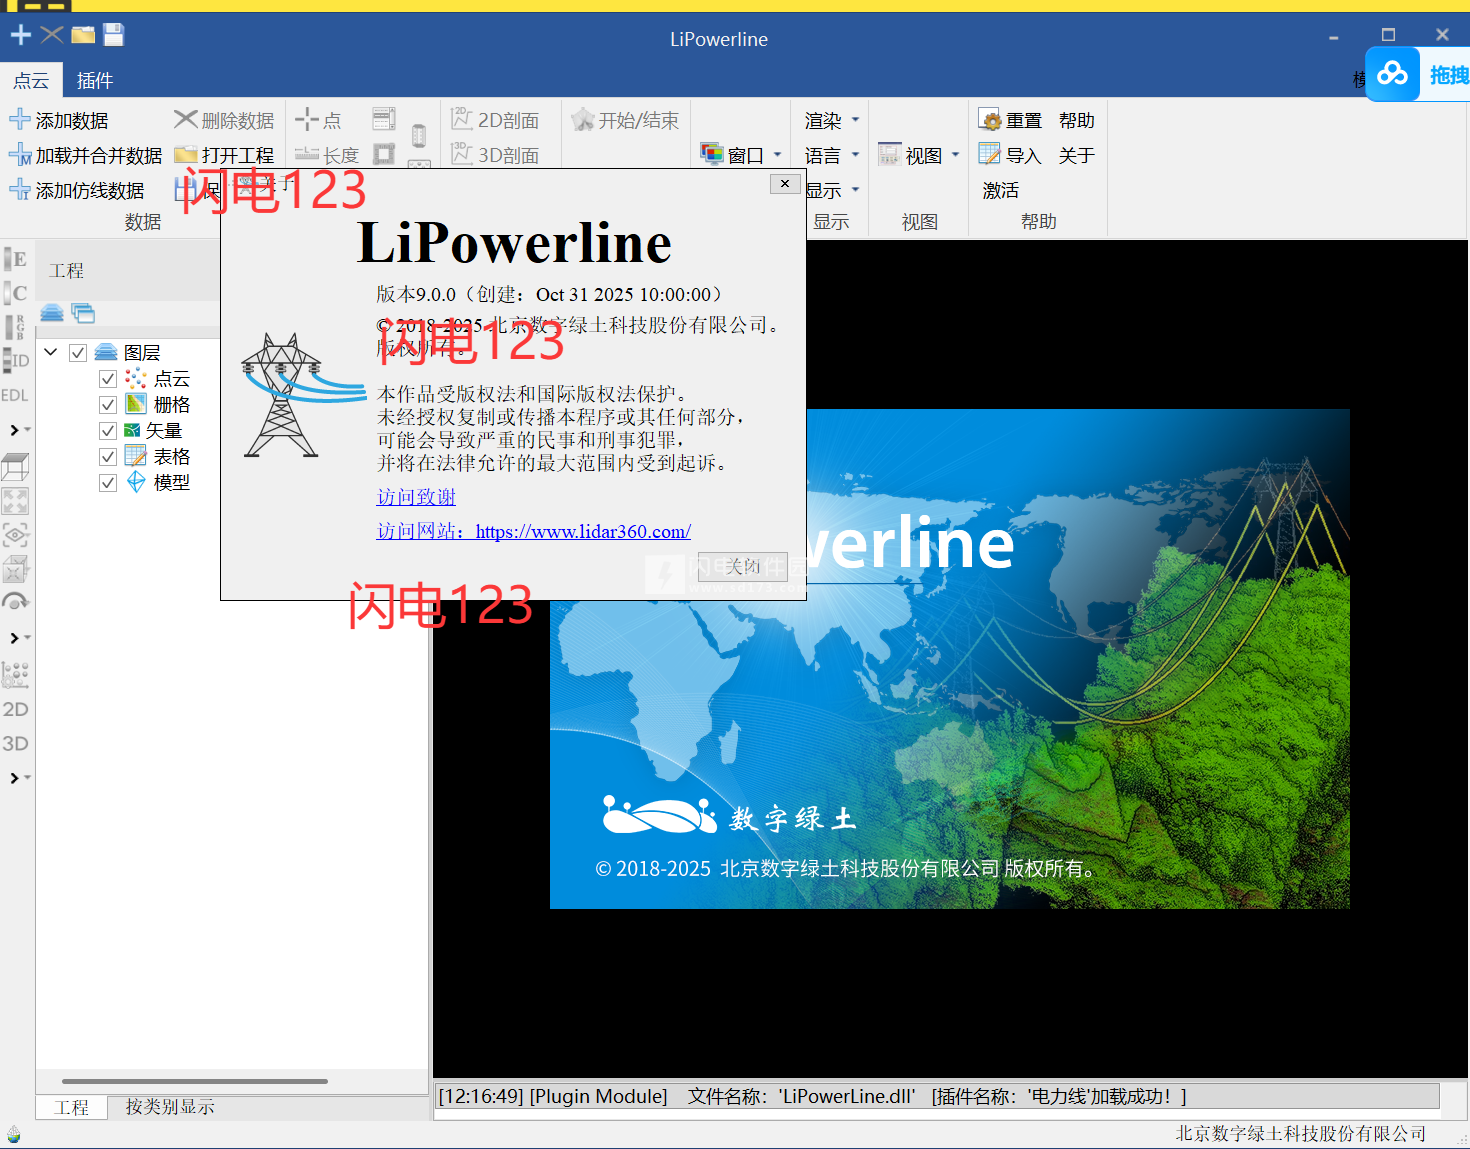Click the save icon in the title bar
This screenshot has width=1470, height=1149.
(x=114, y=35)
